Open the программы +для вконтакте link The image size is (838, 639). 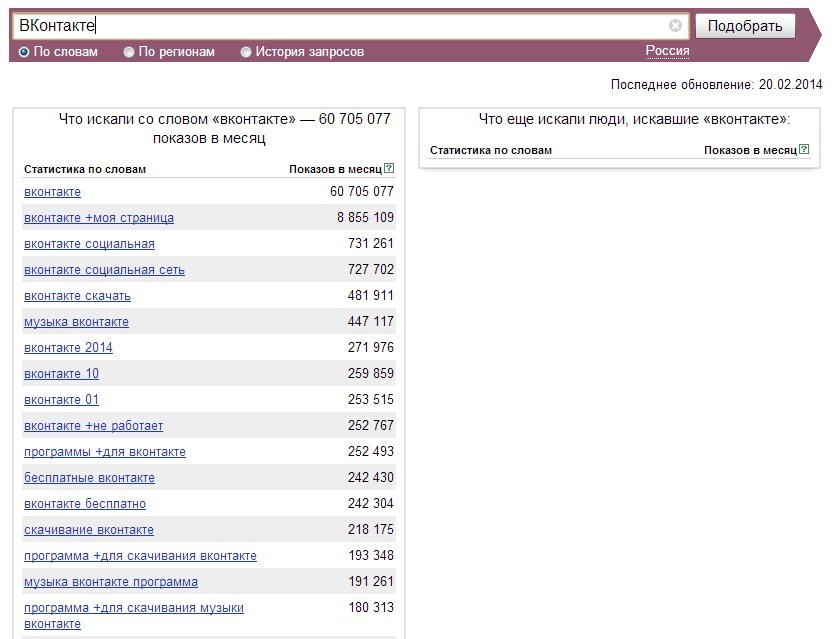pyautogui.click(x=105, y=452)
